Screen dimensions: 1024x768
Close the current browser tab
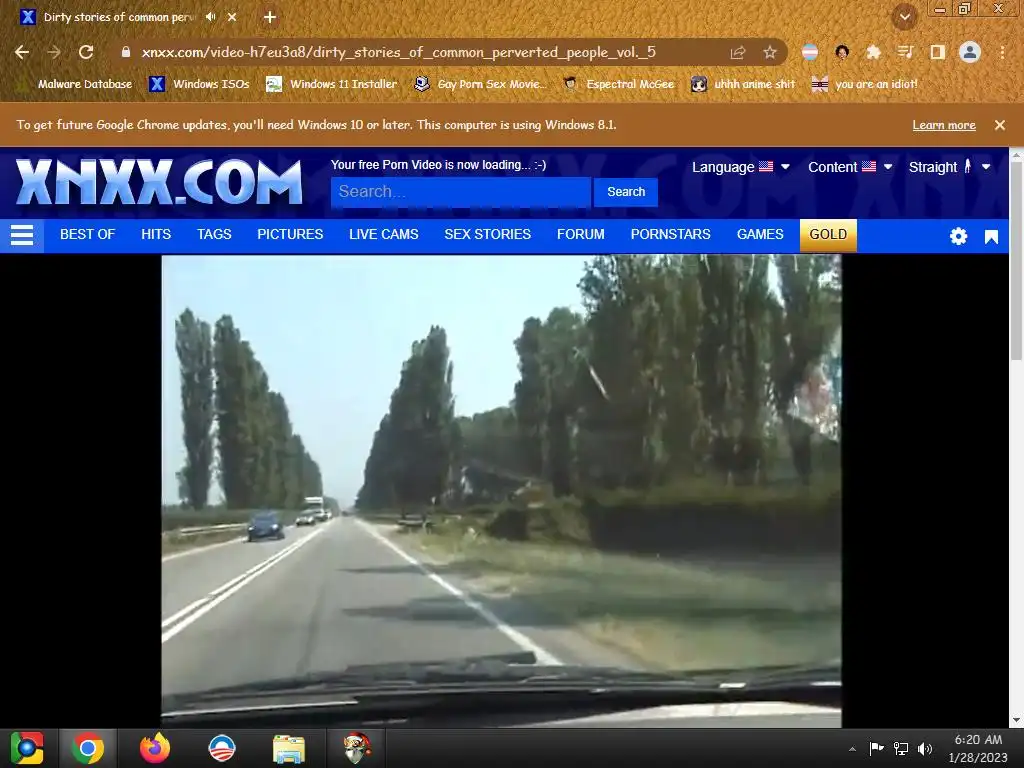point(232,17)
